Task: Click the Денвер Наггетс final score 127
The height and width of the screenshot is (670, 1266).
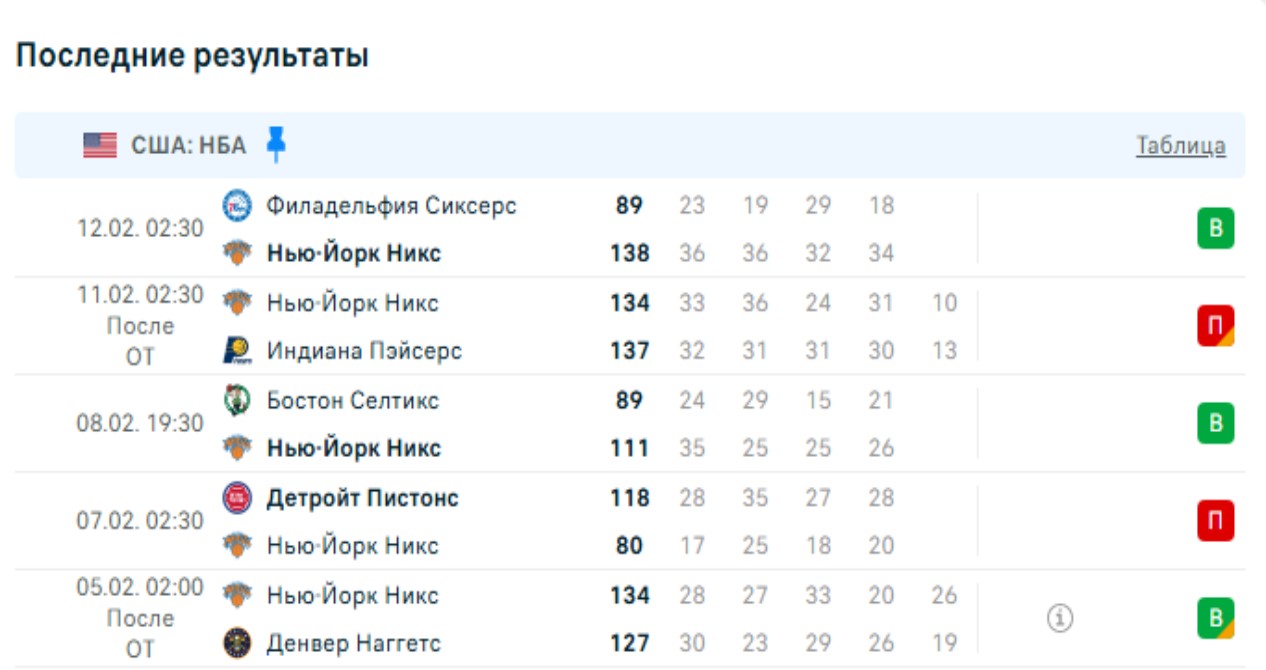Action: 630,643
